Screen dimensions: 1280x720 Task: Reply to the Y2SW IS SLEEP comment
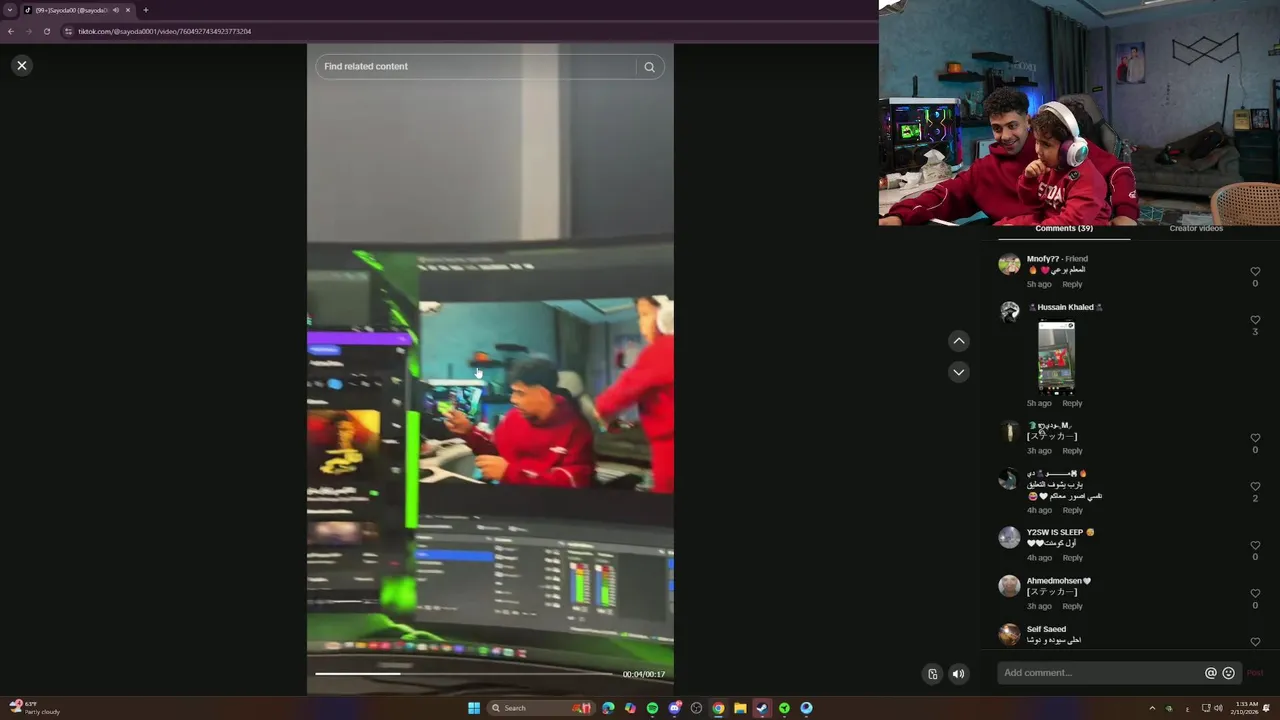click(x=1072, y=558)
